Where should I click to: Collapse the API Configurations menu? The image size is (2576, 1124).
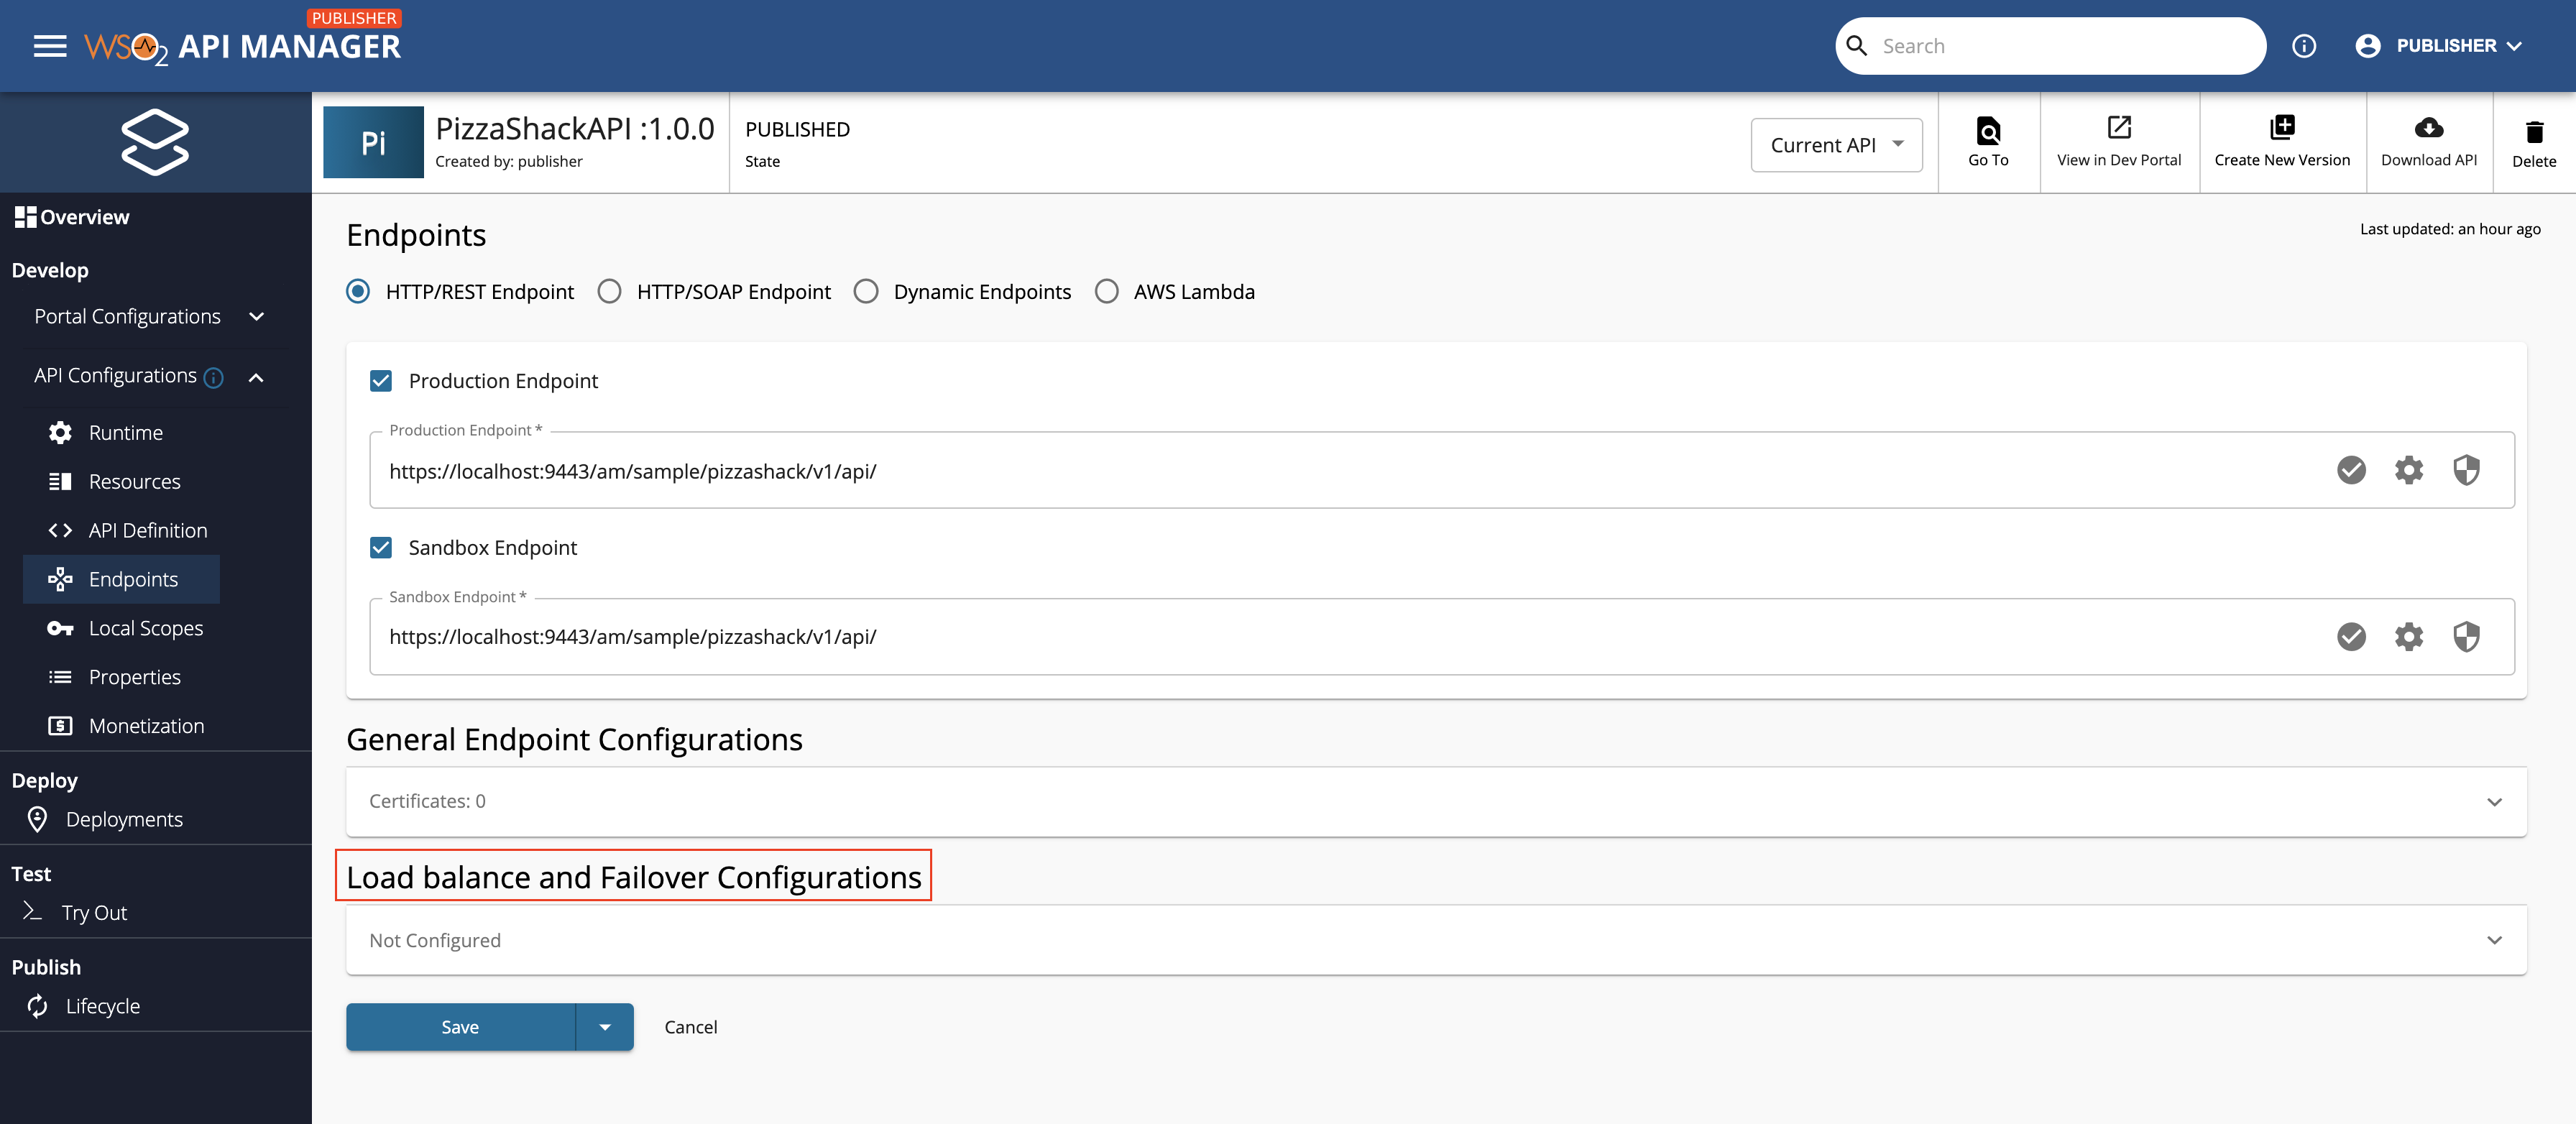point(256,377)
